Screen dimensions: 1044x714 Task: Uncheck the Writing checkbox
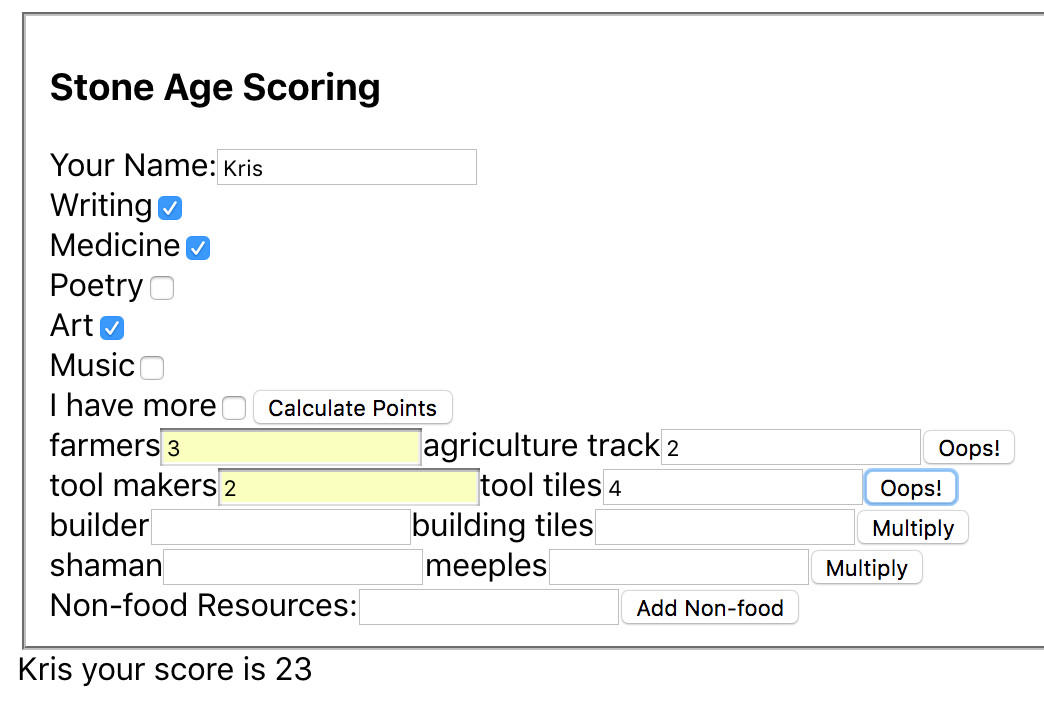(170, 208)
